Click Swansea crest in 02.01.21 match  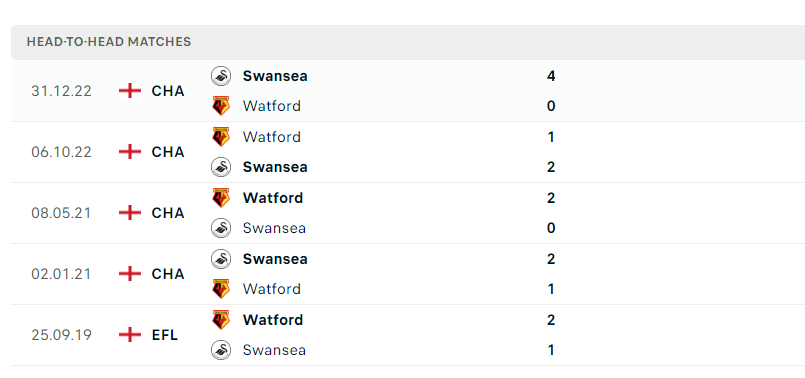(221, 258)
